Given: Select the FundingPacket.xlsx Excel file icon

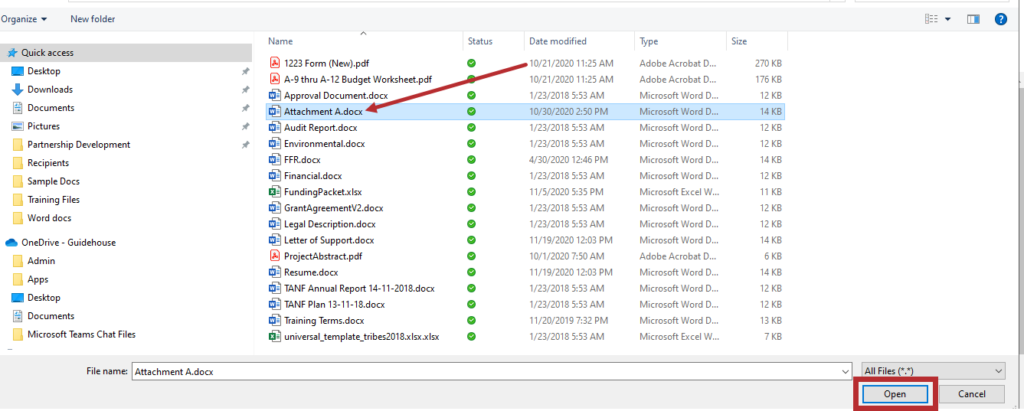Looking at the screenshot, I should tap(275, 191).
